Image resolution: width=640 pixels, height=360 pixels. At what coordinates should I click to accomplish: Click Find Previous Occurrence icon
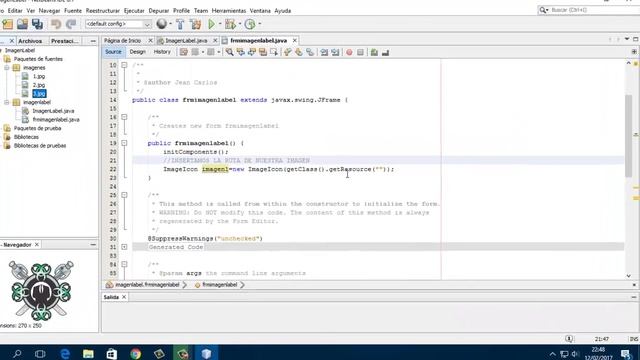point(241,52)
